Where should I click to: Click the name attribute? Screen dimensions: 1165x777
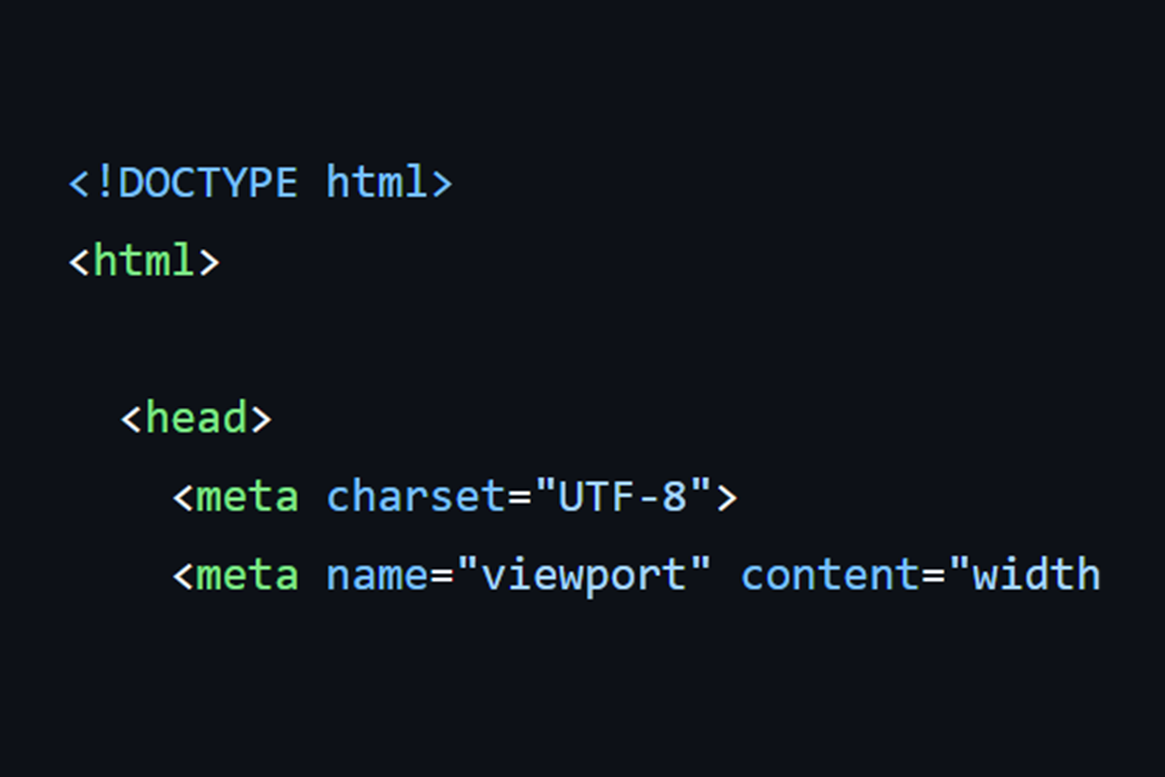[x=377, y=576]
